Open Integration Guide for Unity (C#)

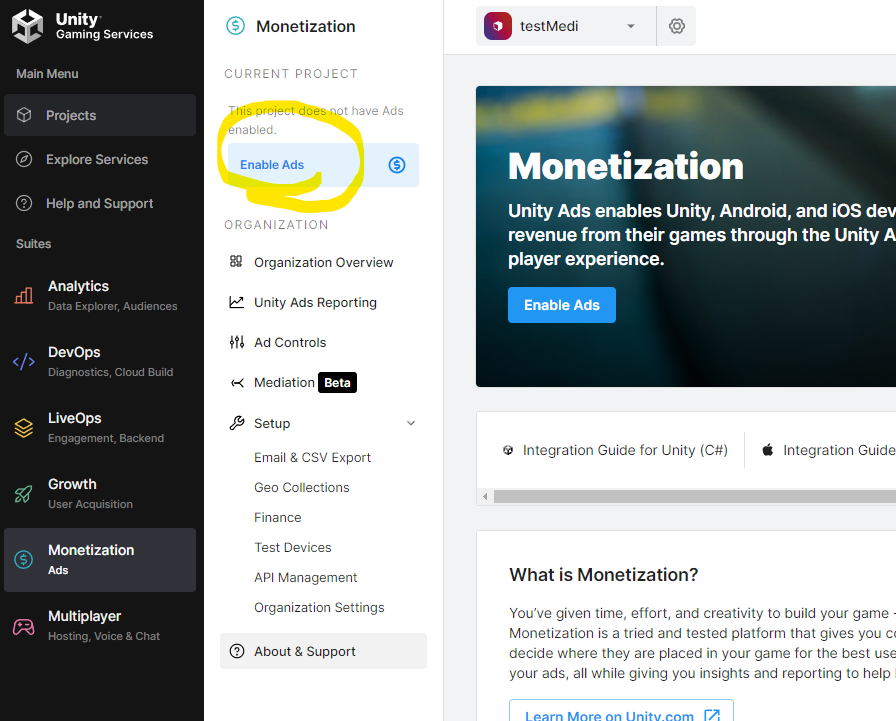click(625, 450)
